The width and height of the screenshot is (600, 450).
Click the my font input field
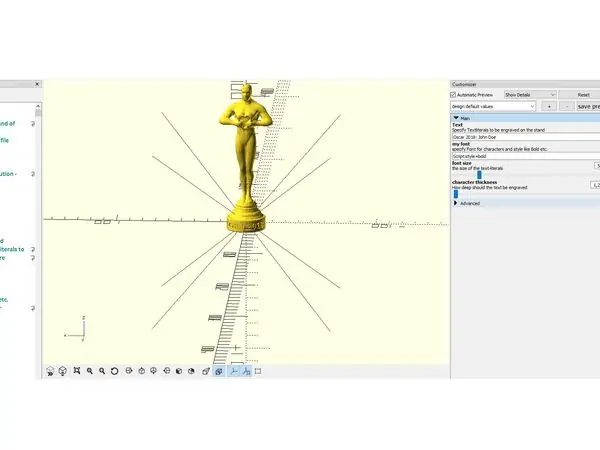pos(526,156)
